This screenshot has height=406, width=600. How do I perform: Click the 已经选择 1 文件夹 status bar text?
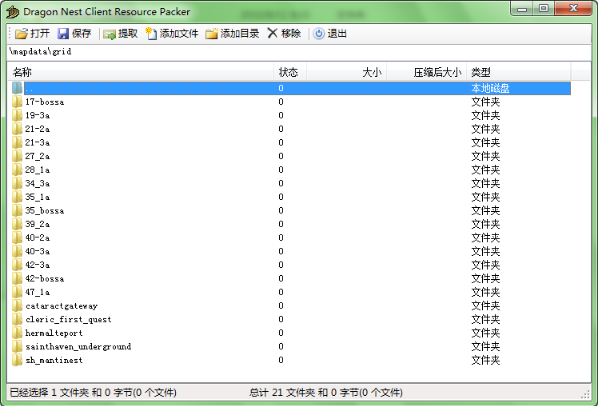click(x=93, y=393)
